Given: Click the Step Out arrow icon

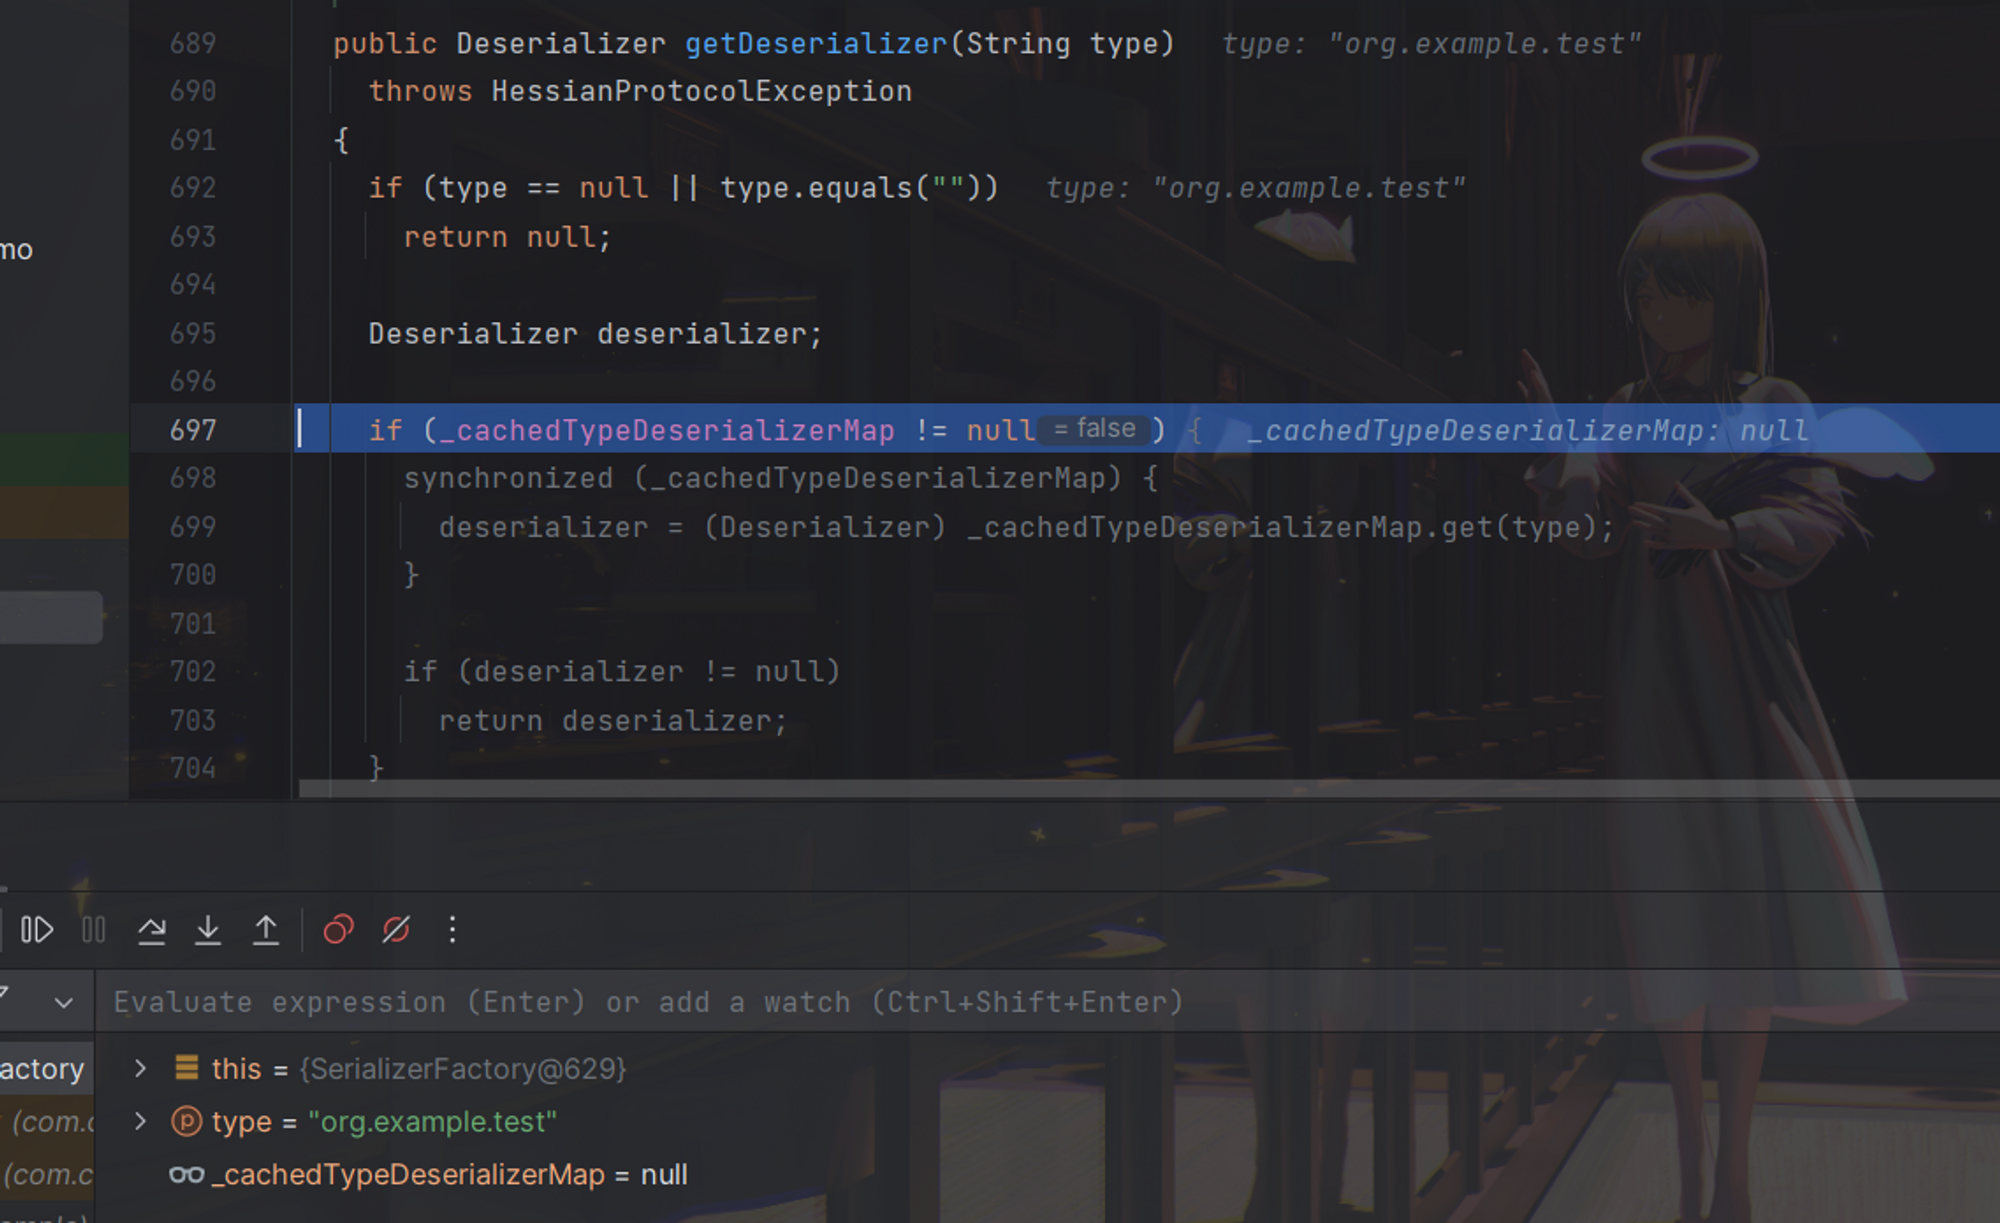Looking at the screenshot, I should [x=266, y=930].
